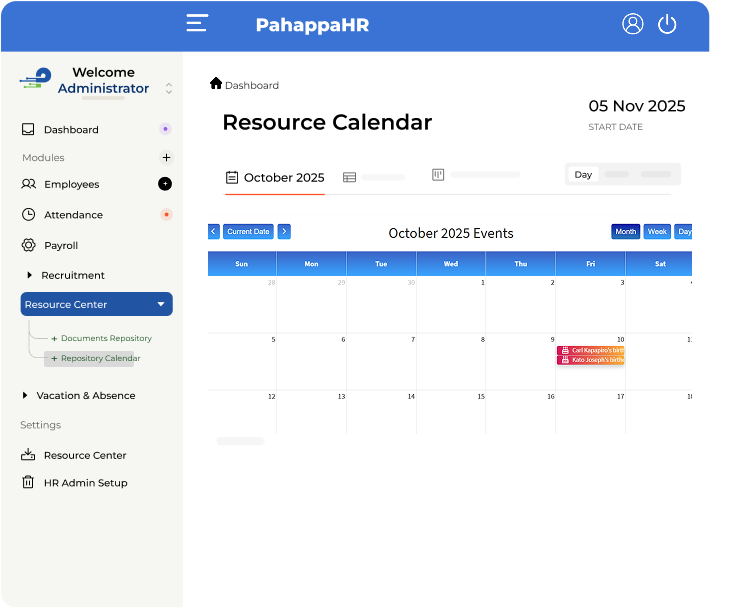Switch to the board view icon

[x=438, y=175]
